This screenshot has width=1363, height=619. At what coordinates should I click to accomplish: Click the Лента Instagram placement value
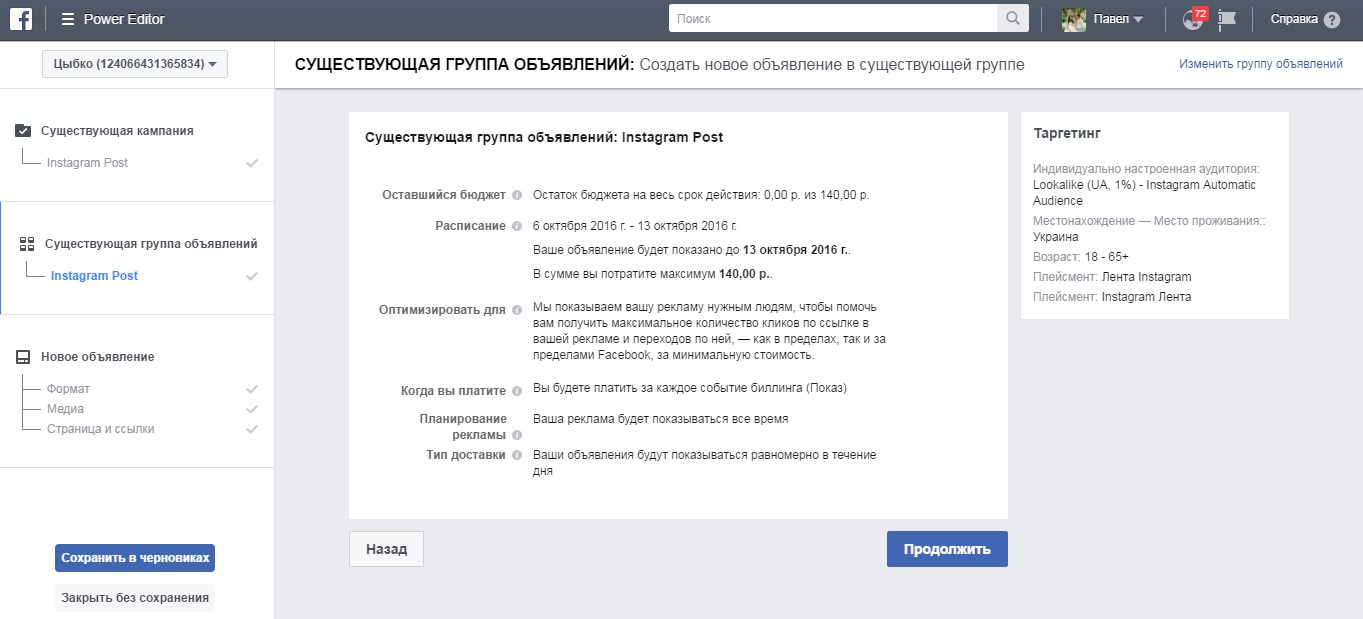(x=1146, y=277)
